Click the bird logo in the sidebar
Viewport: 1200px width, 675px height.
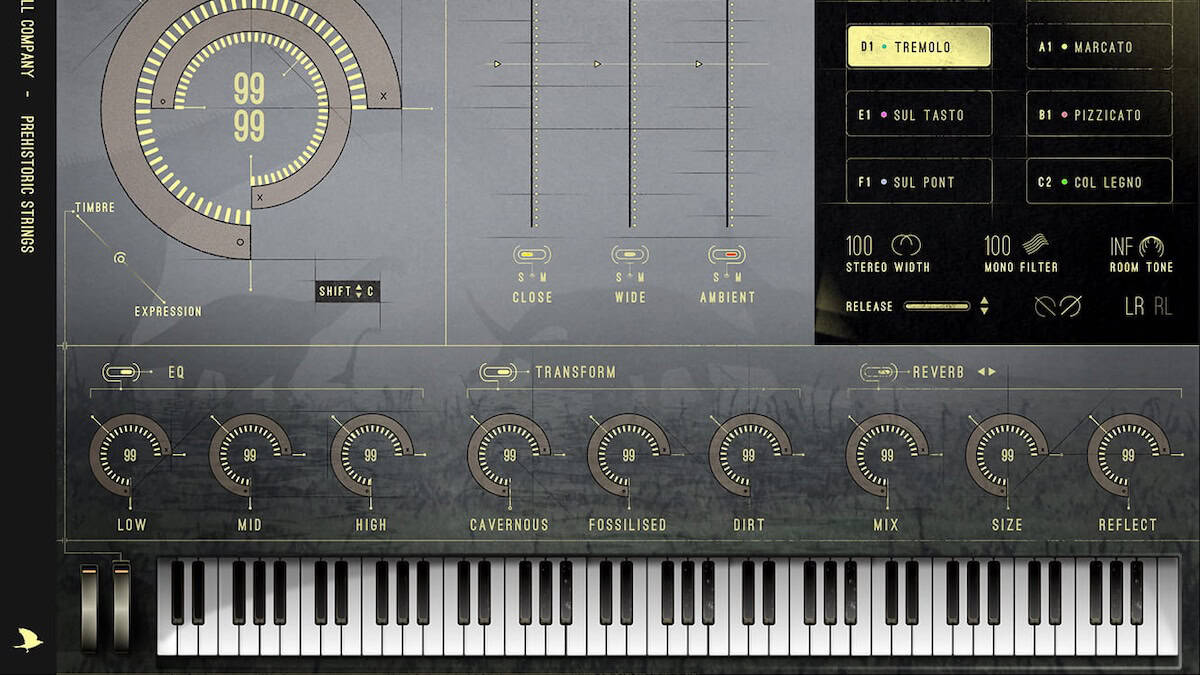tap(27, 639)
